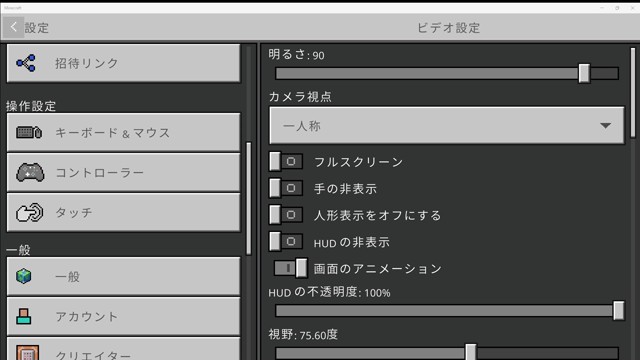This screenshot has width=640, height=360.
Task: Click the globe cube icon for 一般
Action: [x=24, y=276]
